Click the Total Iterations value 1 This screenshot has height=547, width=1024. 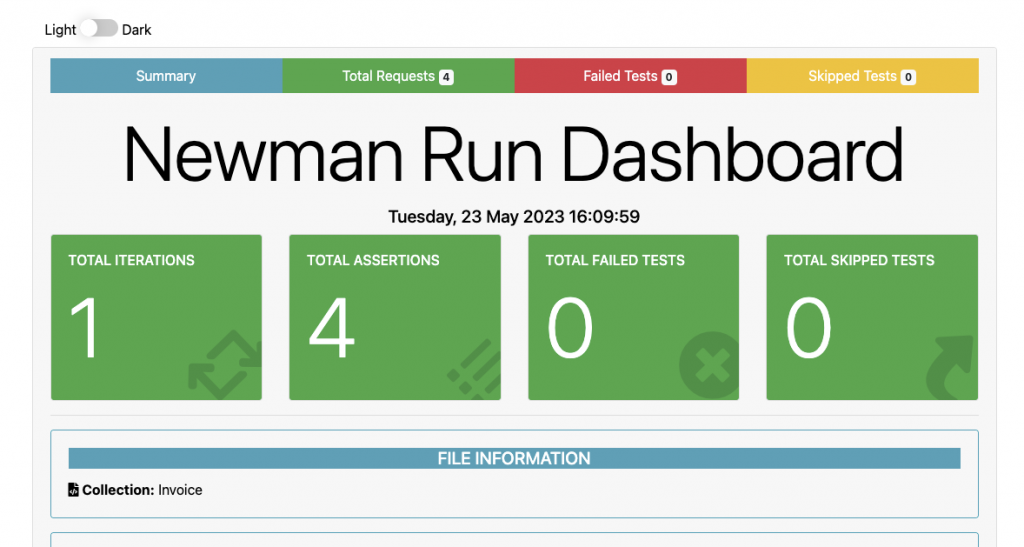(86, 328)
